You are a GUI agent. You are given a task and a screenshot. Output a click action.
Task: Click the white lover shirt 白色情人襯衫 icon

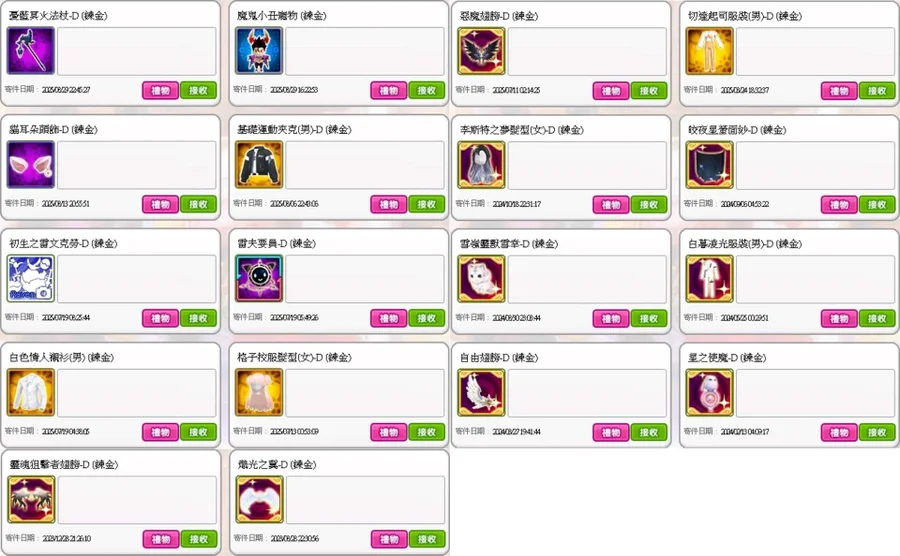pos(30,392)
